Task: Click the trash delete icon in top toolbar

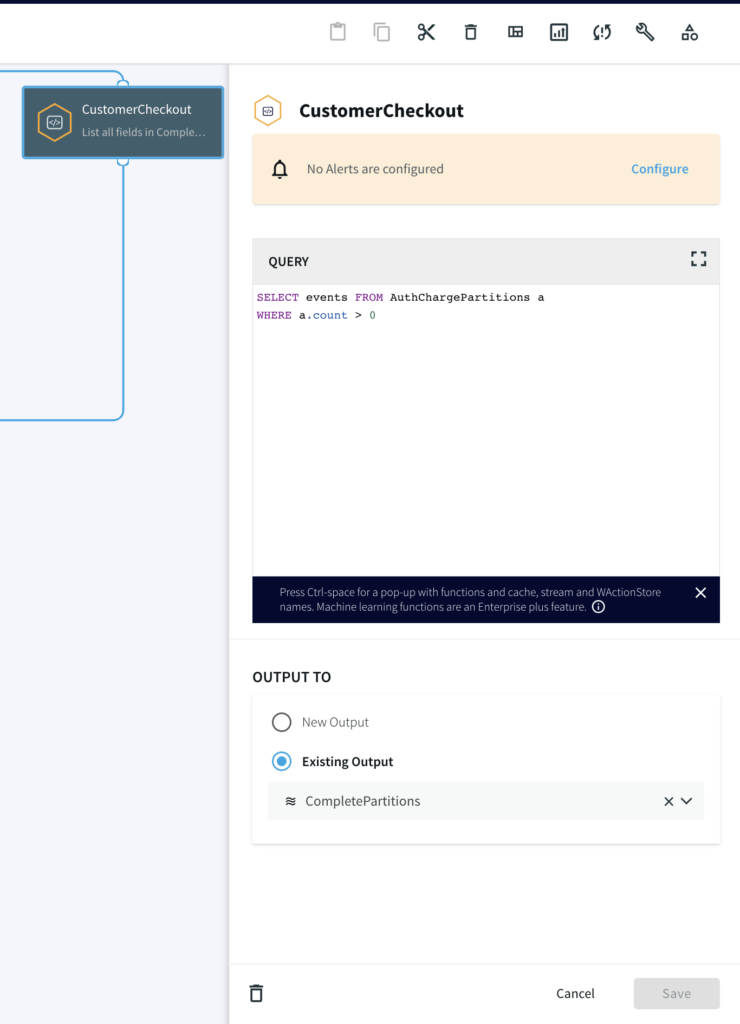Action: click(471, 32)
